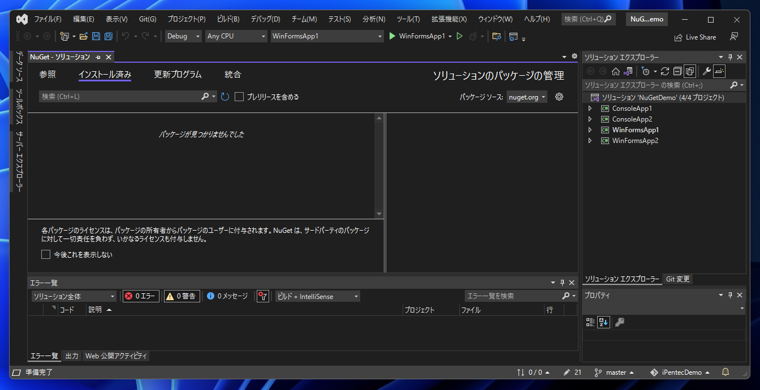Click the Undo arrow icon

(x=125, y=36)
